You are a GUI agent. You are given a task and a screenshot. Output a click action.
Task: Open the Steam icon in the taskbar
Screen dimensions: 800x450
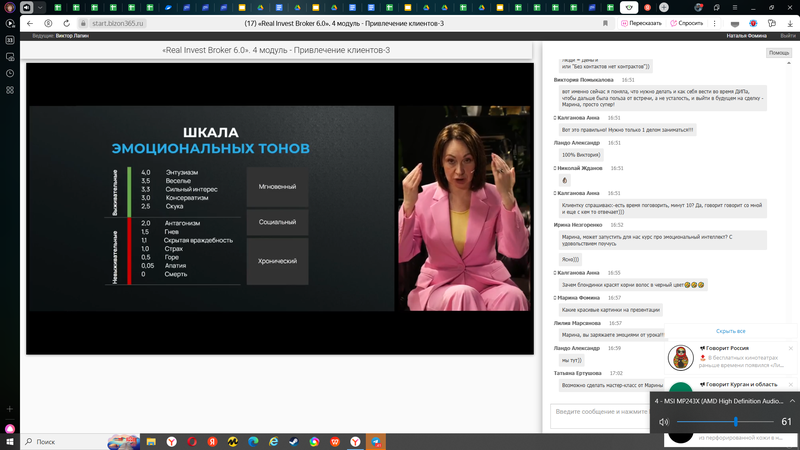293,441
